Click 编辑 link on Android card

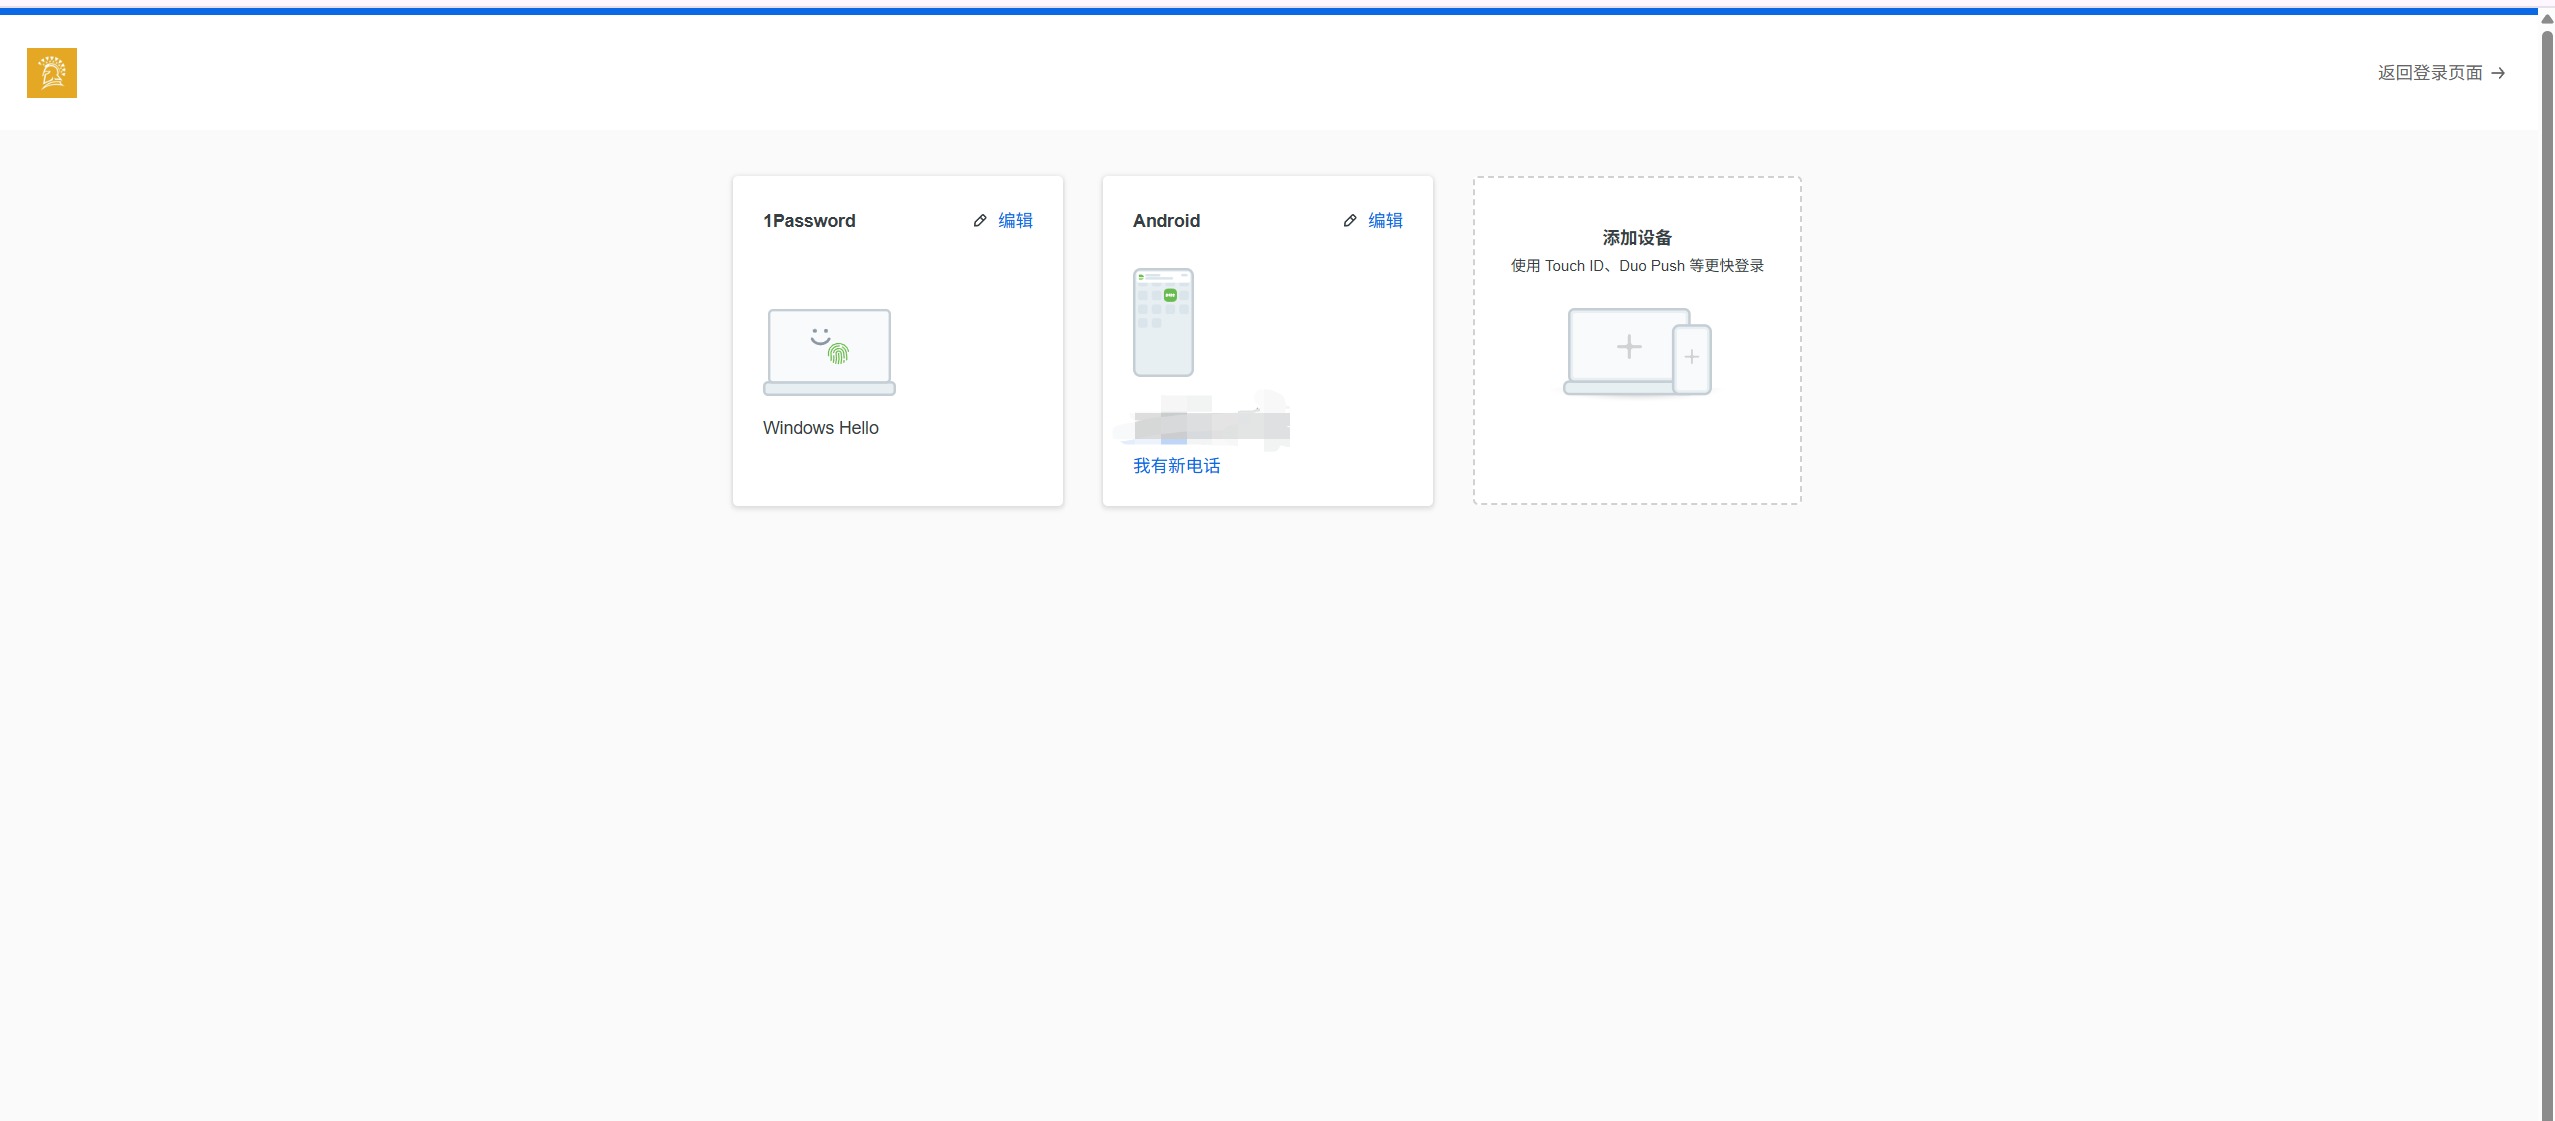[1385, 221]
